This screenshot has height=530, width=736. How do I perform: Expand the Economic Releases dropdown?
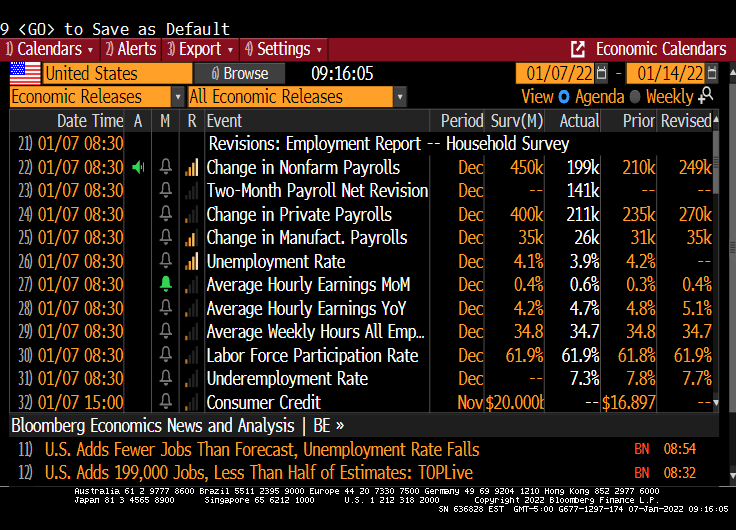pos(178,97)
